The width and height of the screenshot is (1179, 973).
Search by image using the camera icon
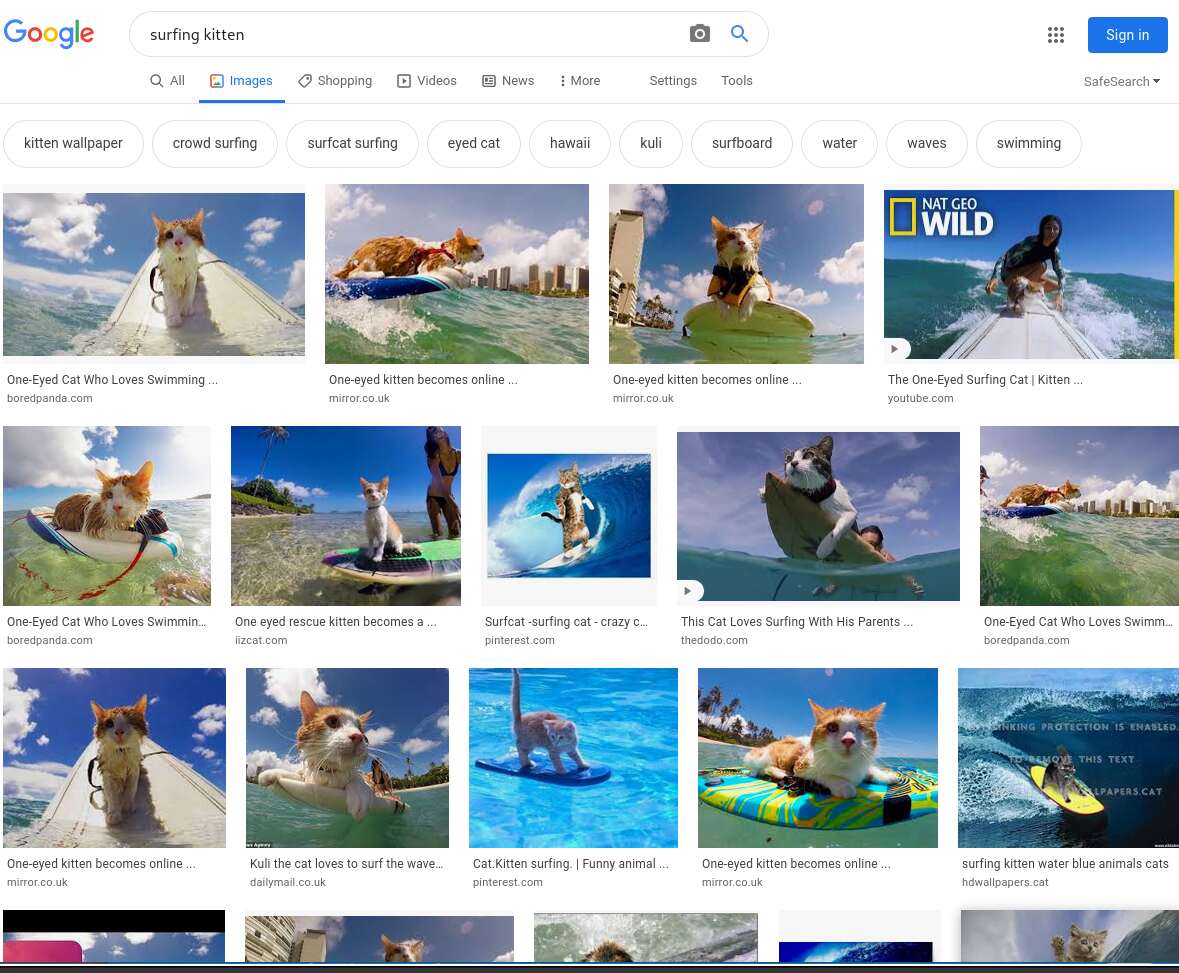tap(699, 34)
